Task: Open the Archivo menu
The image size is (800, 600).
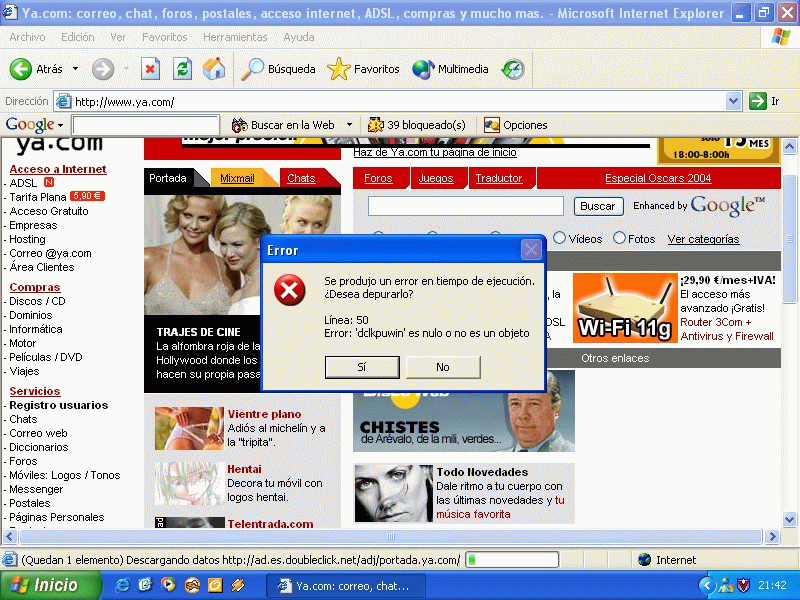Action: 27,37
